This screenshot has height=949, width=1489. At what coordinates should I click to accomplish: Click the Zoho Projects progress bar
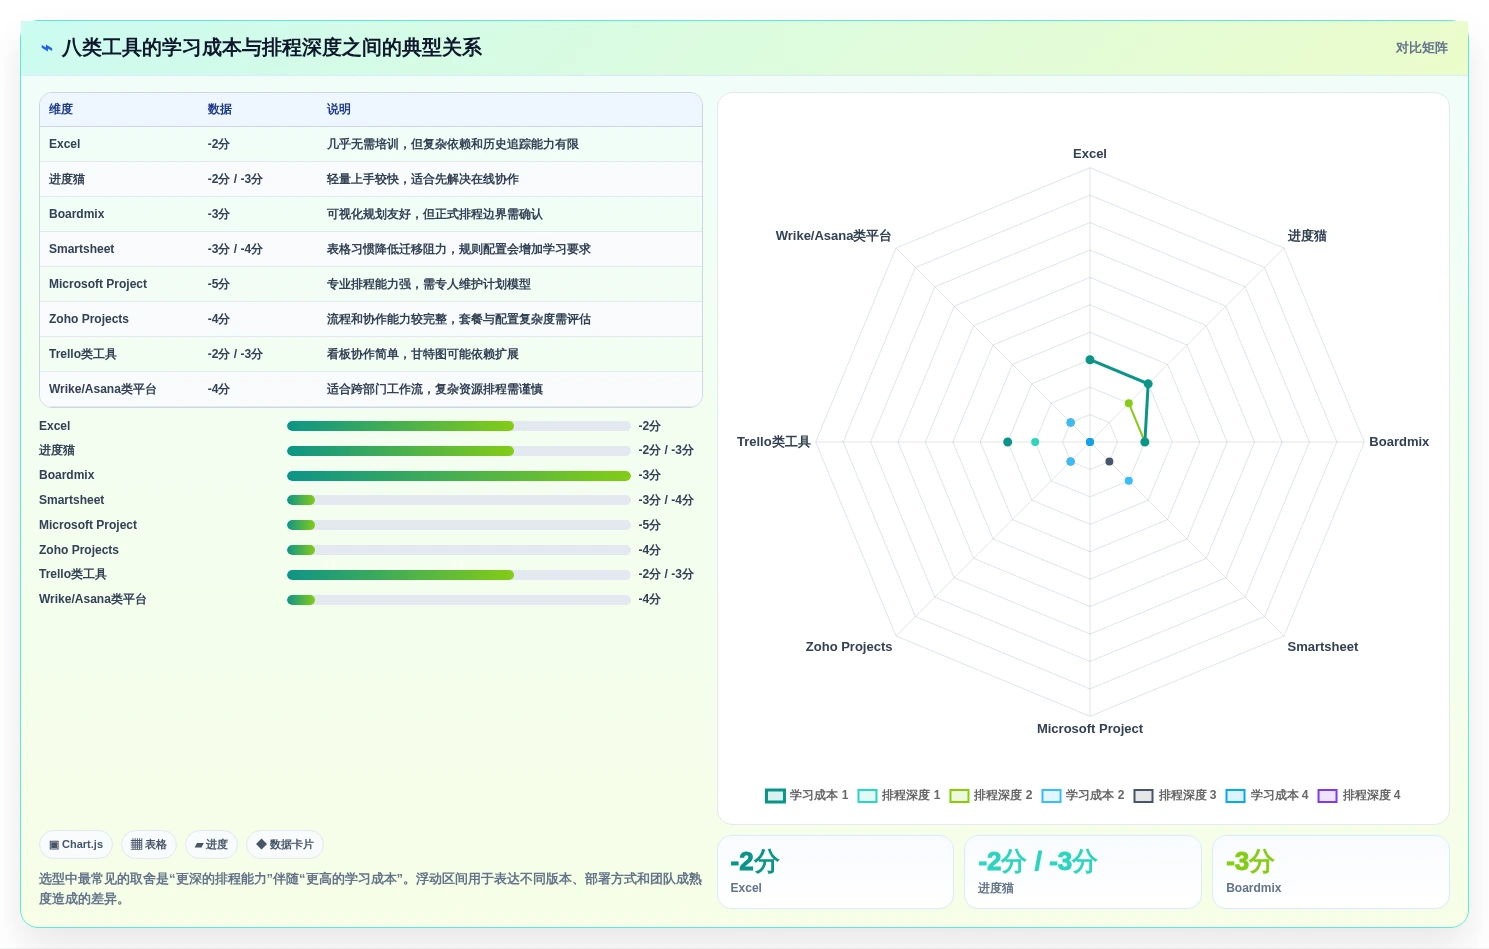(x=459, y=550)
